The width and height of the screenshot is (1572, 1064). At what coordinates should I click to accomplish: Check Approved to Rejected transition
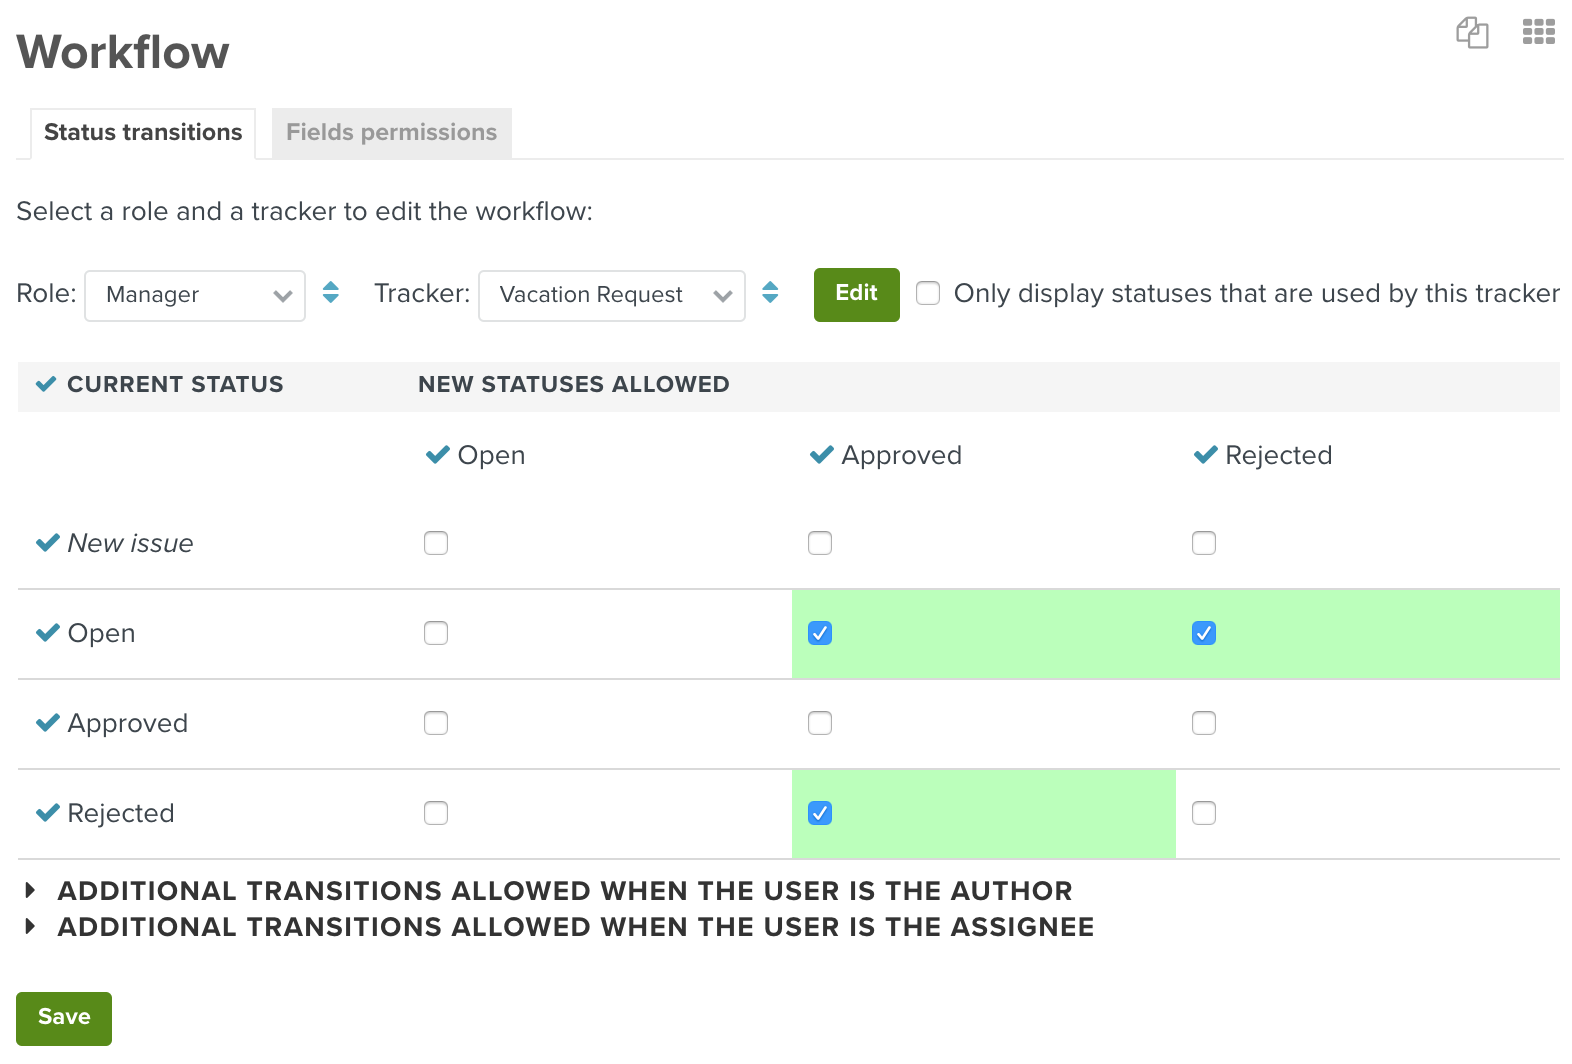click(x=1204, y=723)
